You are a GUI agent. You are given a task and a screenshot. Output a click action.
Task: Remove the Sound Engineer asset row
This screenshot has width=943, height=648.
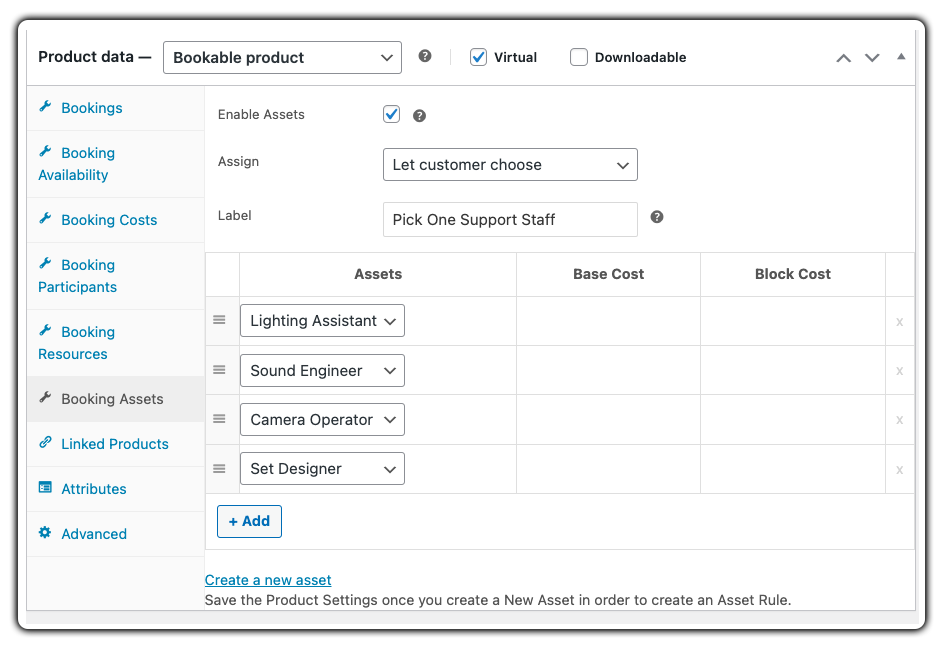click(899, 371)
